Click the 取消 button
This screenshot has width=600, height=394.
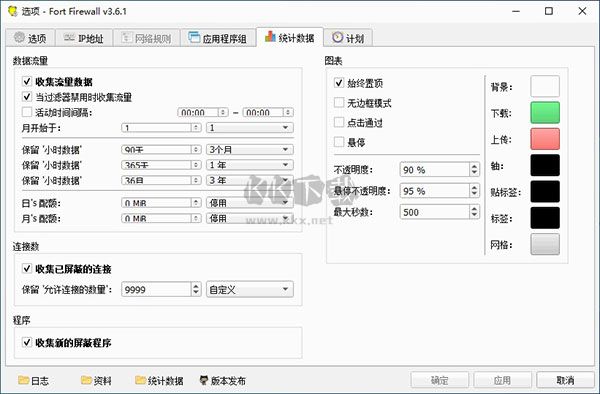click(x=565, y=380)
